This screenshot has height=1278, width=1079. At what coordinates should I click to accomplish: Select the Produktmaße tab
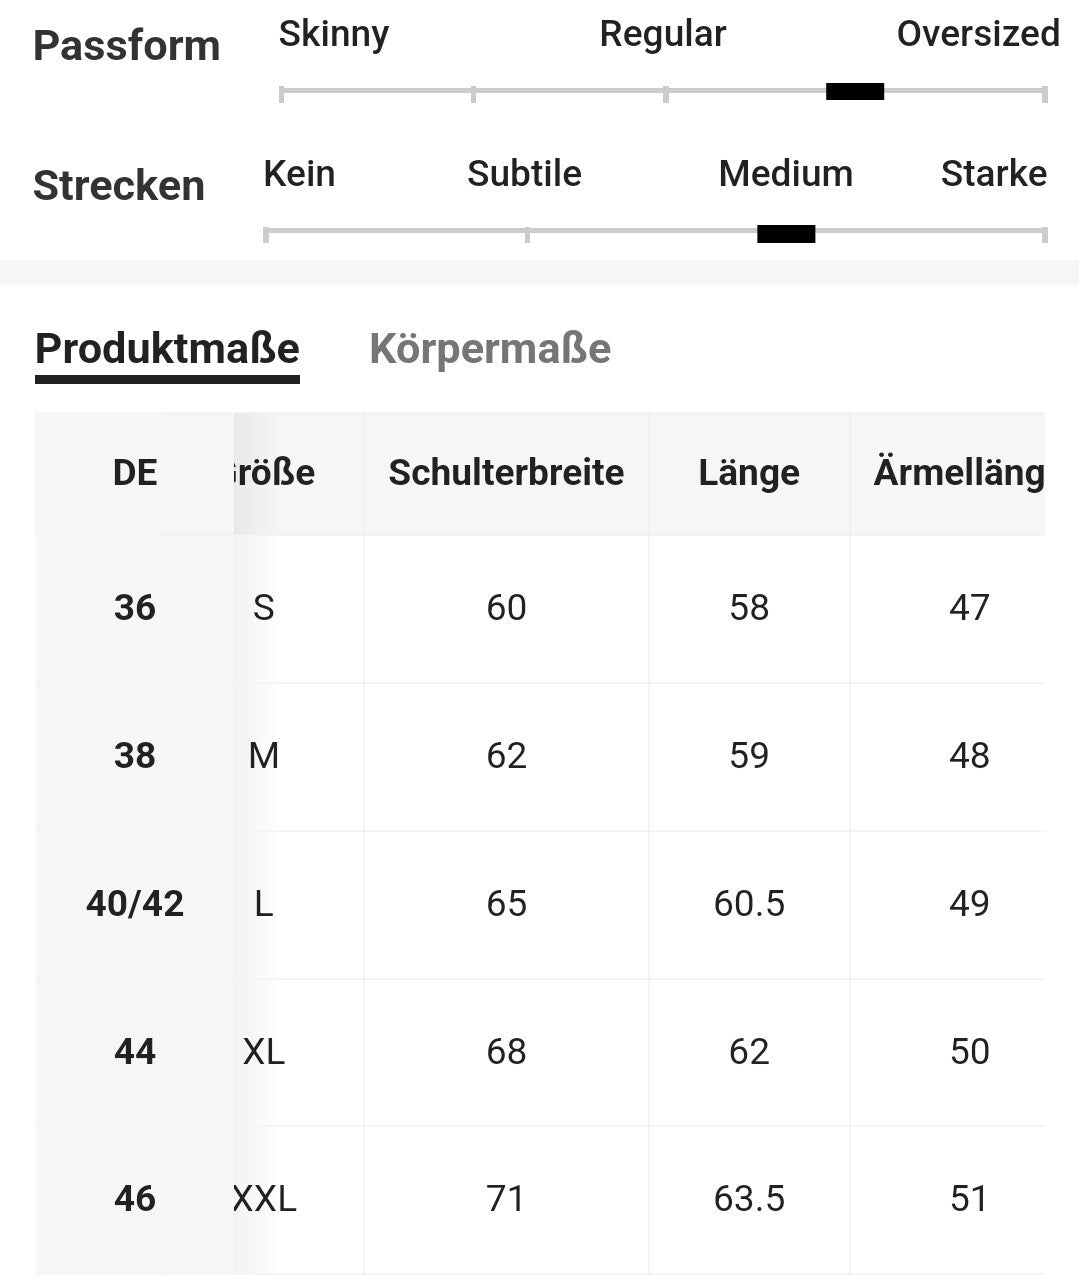(167, 349)
